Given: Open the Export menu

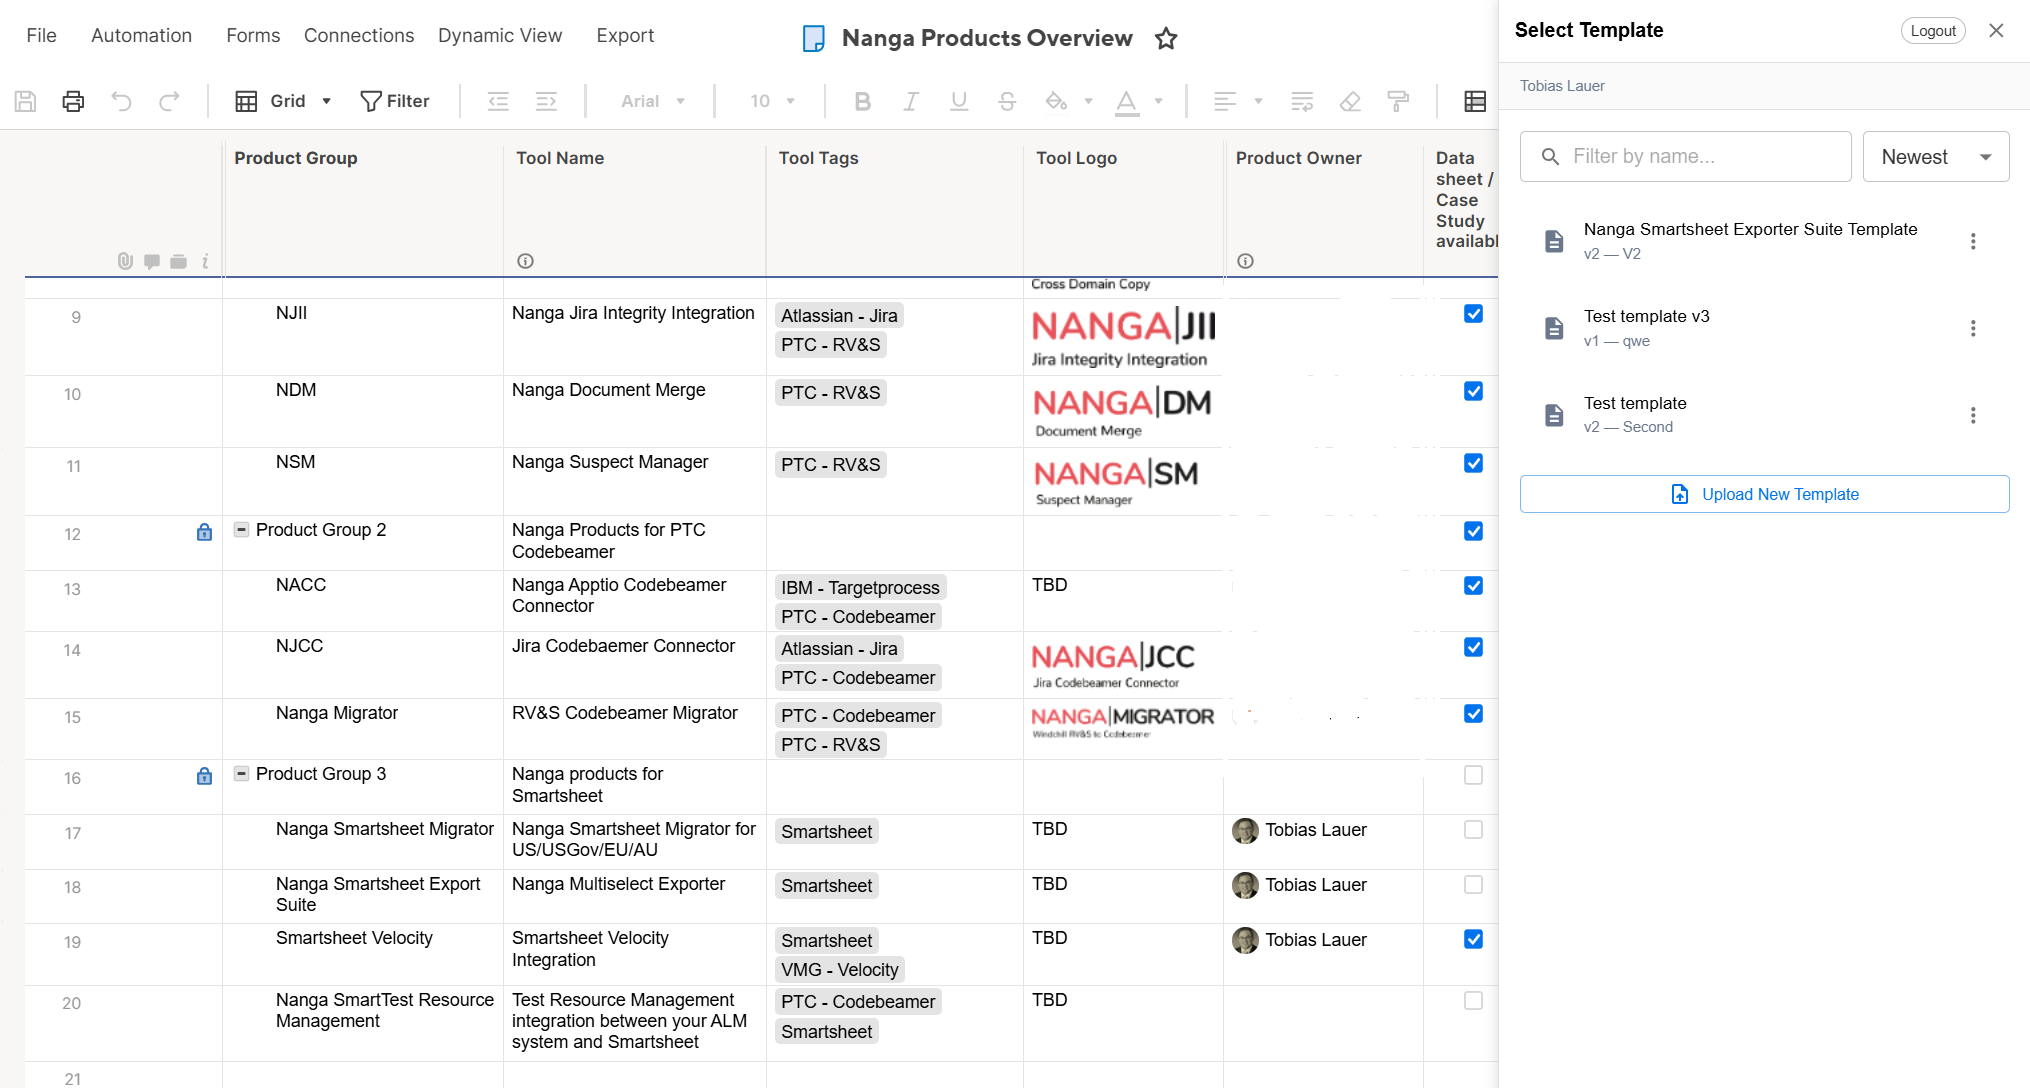Looking at the screenshot, I should click(625, 36).
